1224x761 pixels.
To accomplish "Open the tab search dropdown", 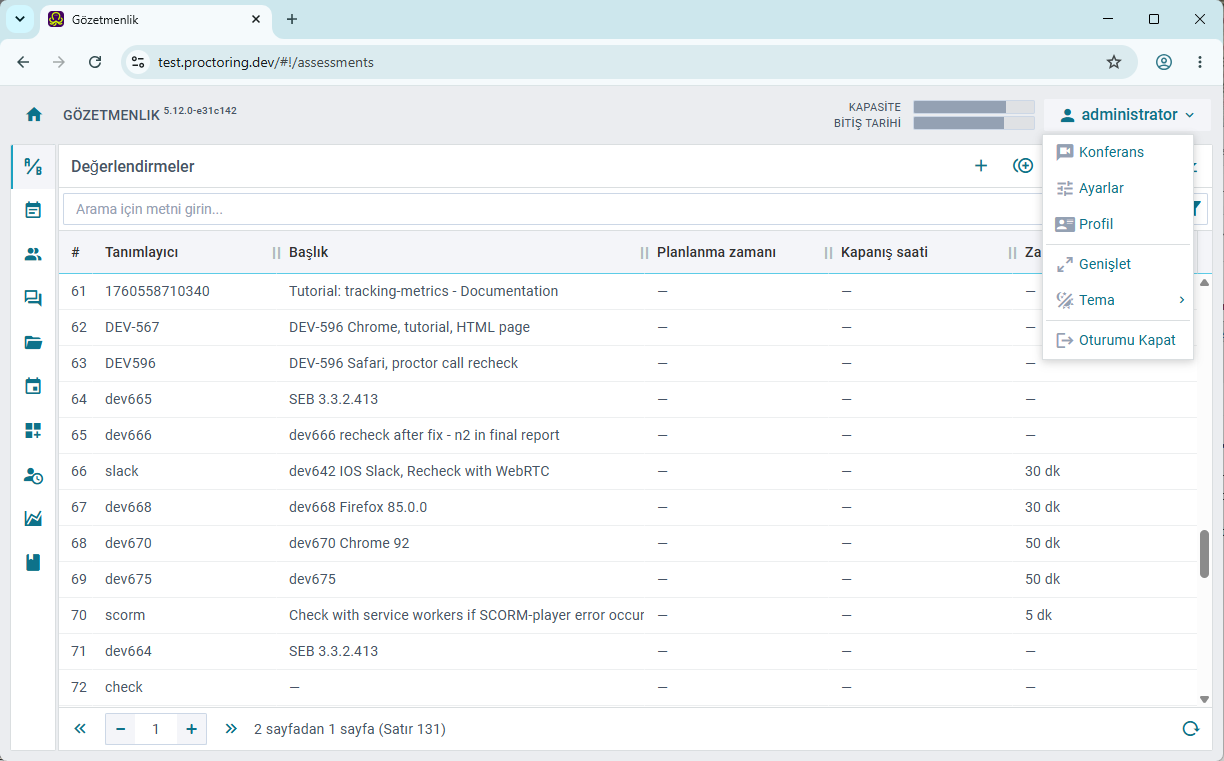I will 19,19.
